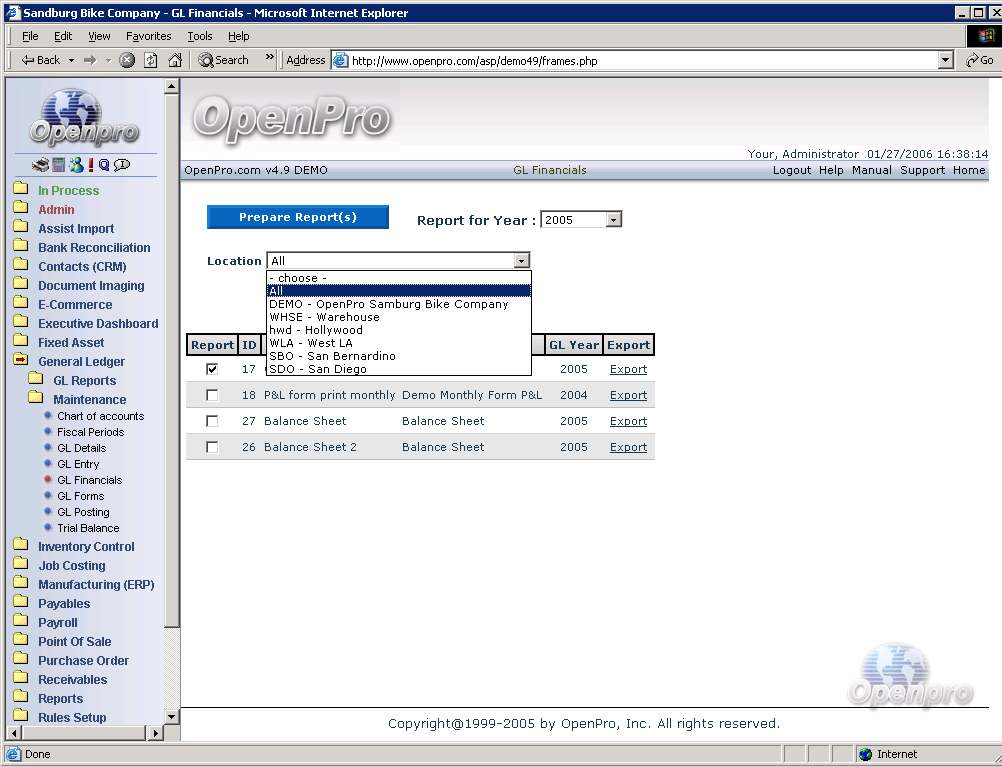Click the red exclamation mark icon
1002x767 pixels.
point(91,165)
